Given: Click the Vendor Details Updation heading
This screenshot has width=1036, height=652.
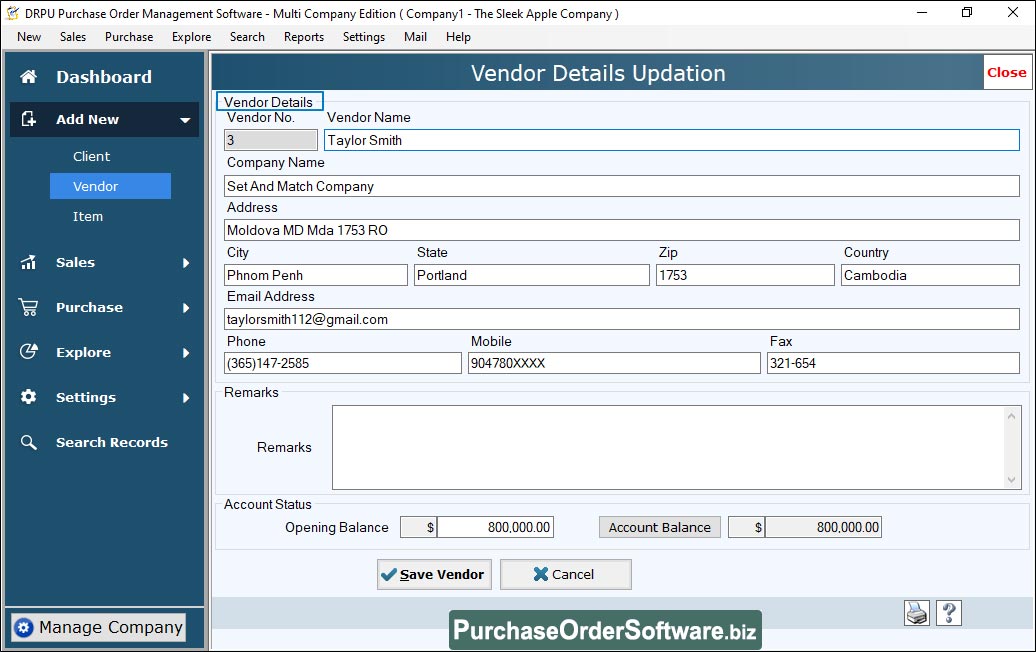Looking at the screenshot, I should point(598,73).
